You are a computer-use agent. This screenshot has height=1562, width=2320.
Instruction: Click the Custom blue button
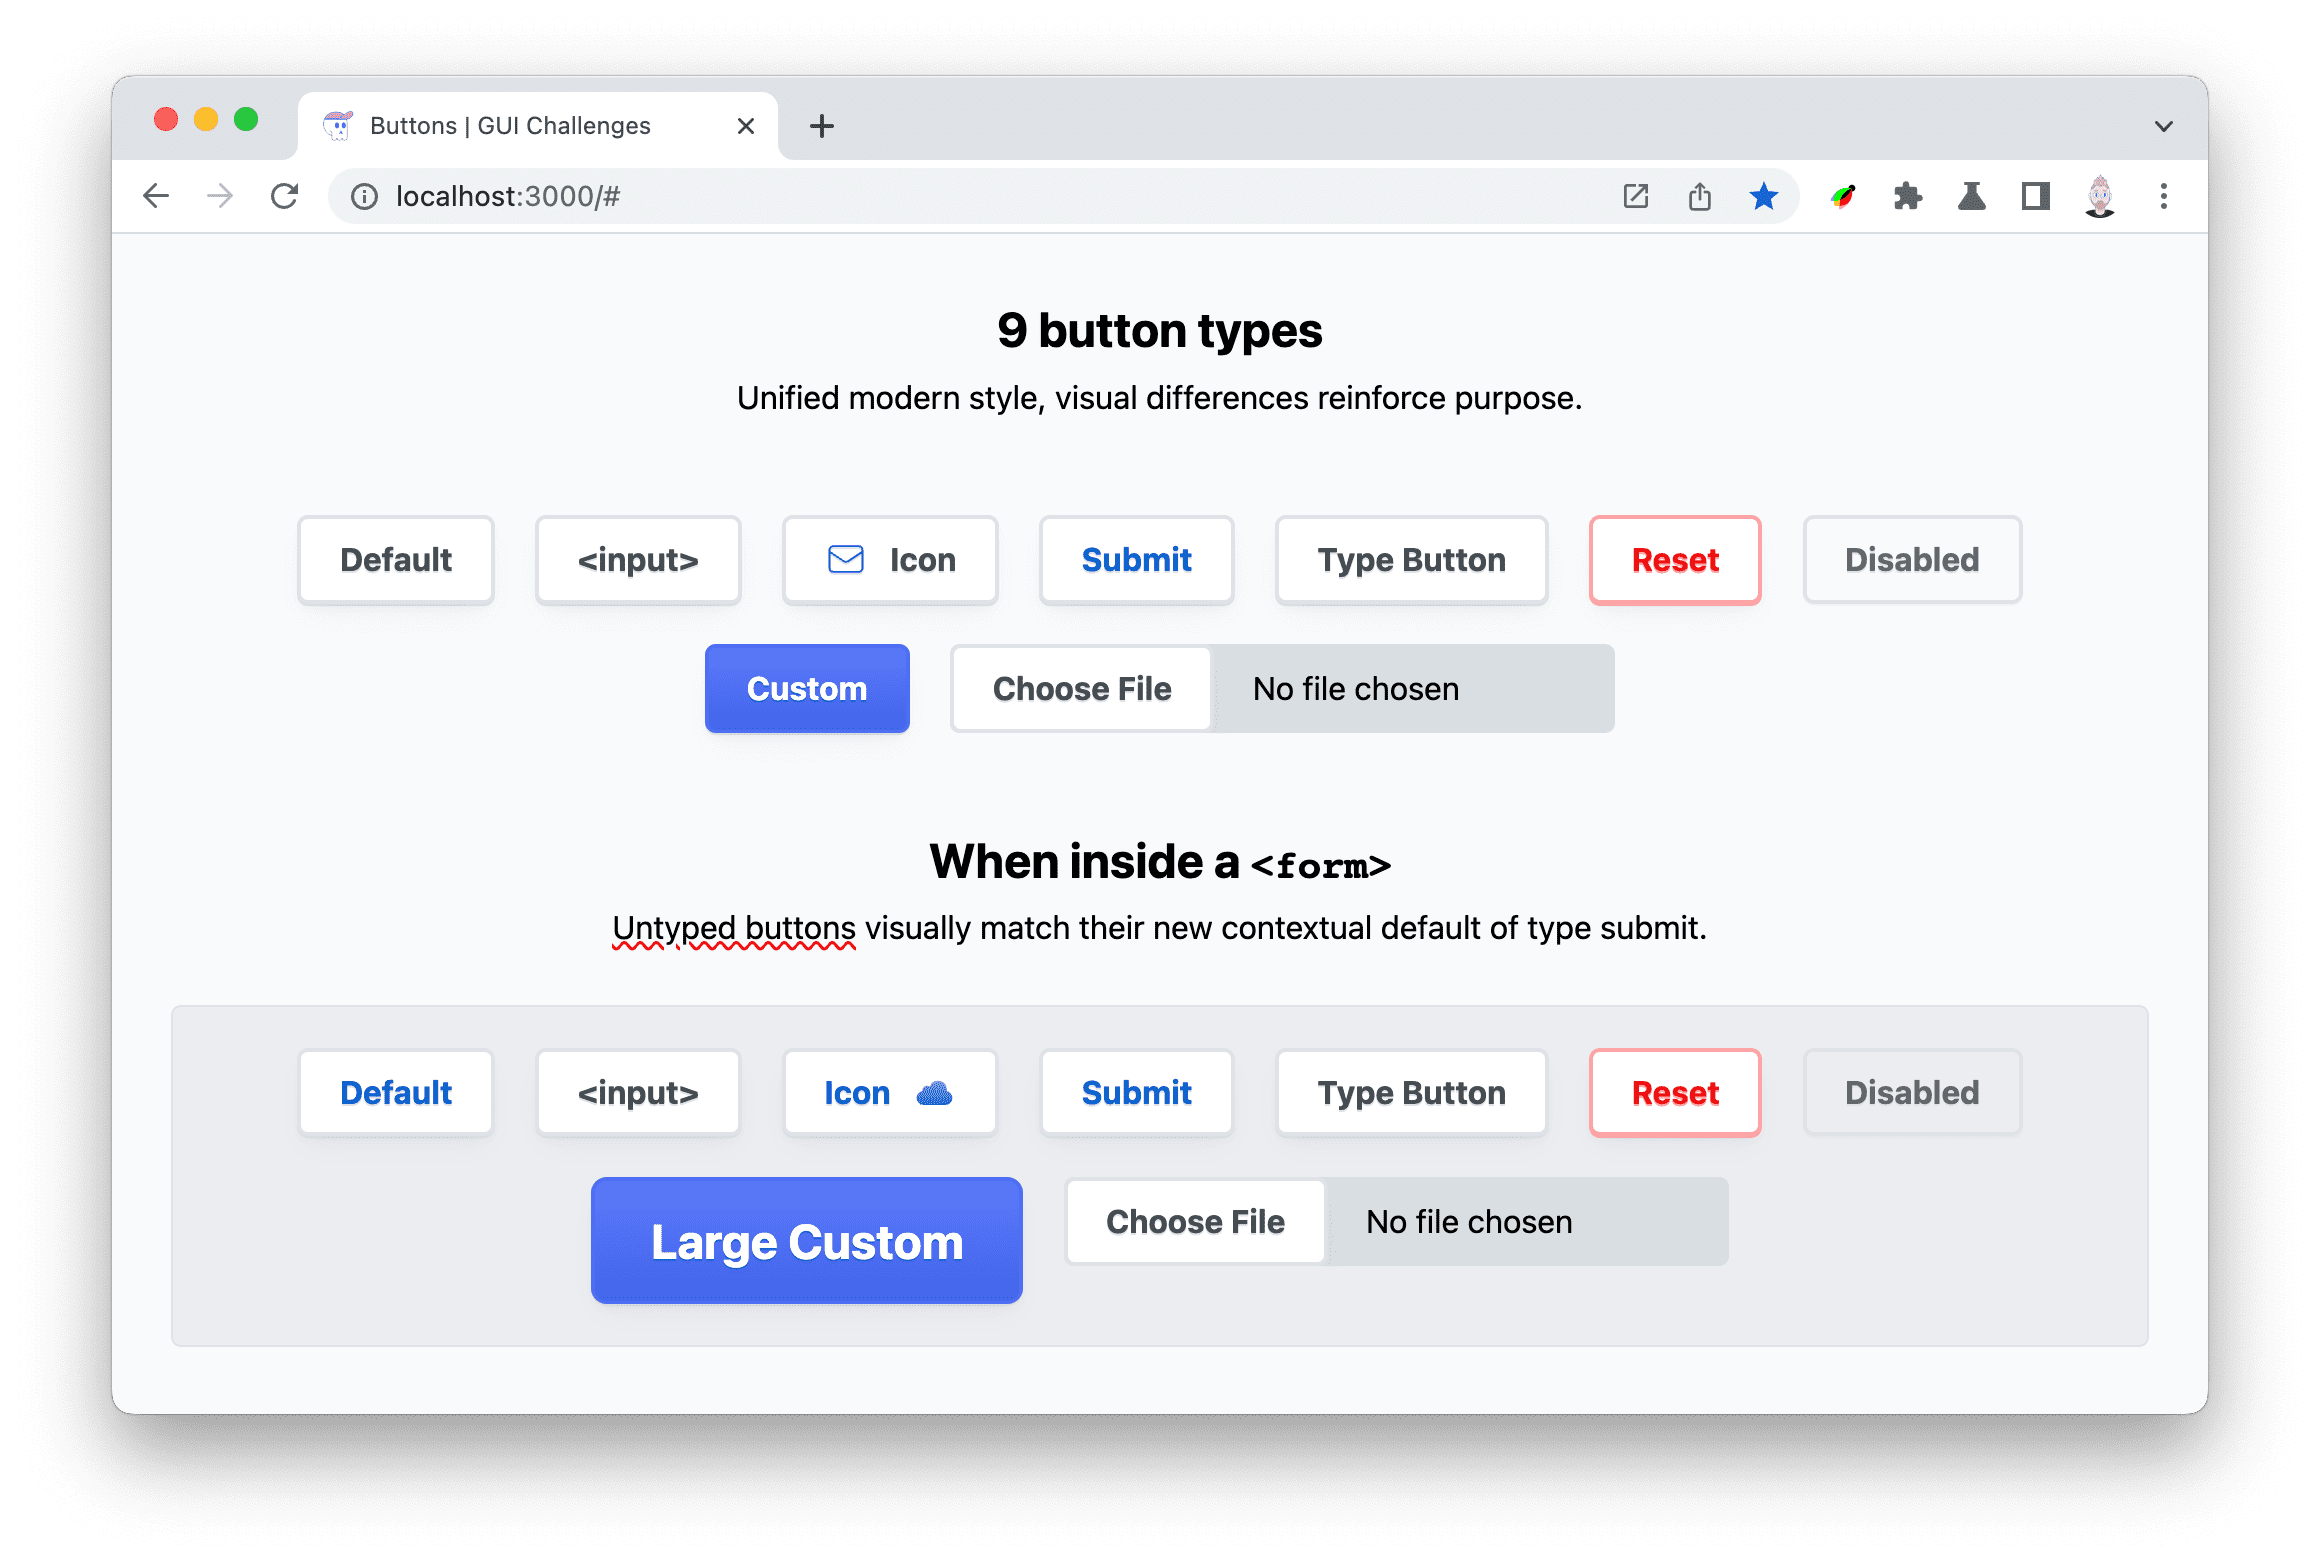[805, 685]
